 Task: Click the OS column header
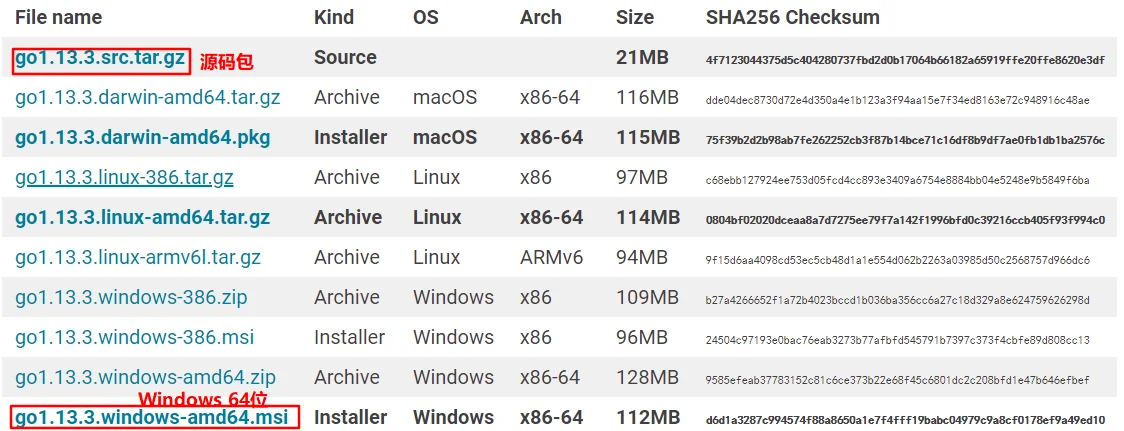point(426,17)
